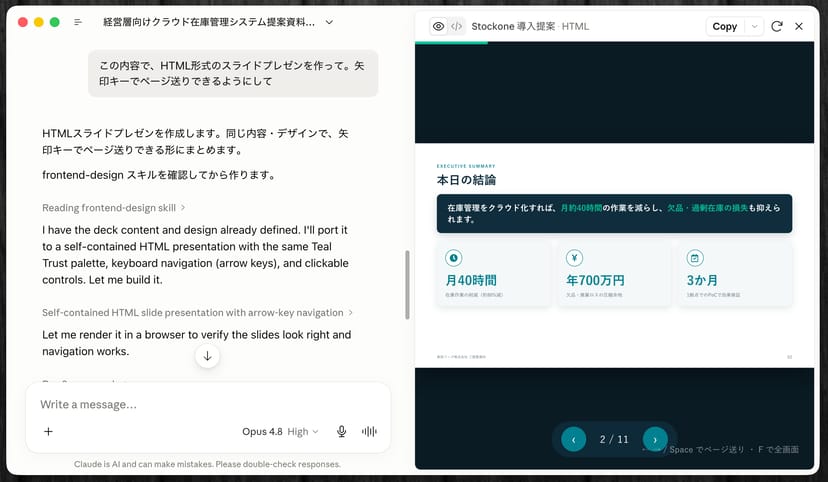Advance to next slide in preview
The height and width of the screenshot is (482, 828).
coord(655,439)
